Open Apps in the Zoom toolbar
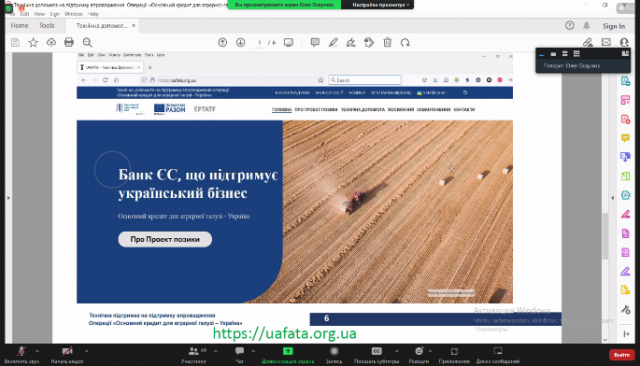 [454, 354]
